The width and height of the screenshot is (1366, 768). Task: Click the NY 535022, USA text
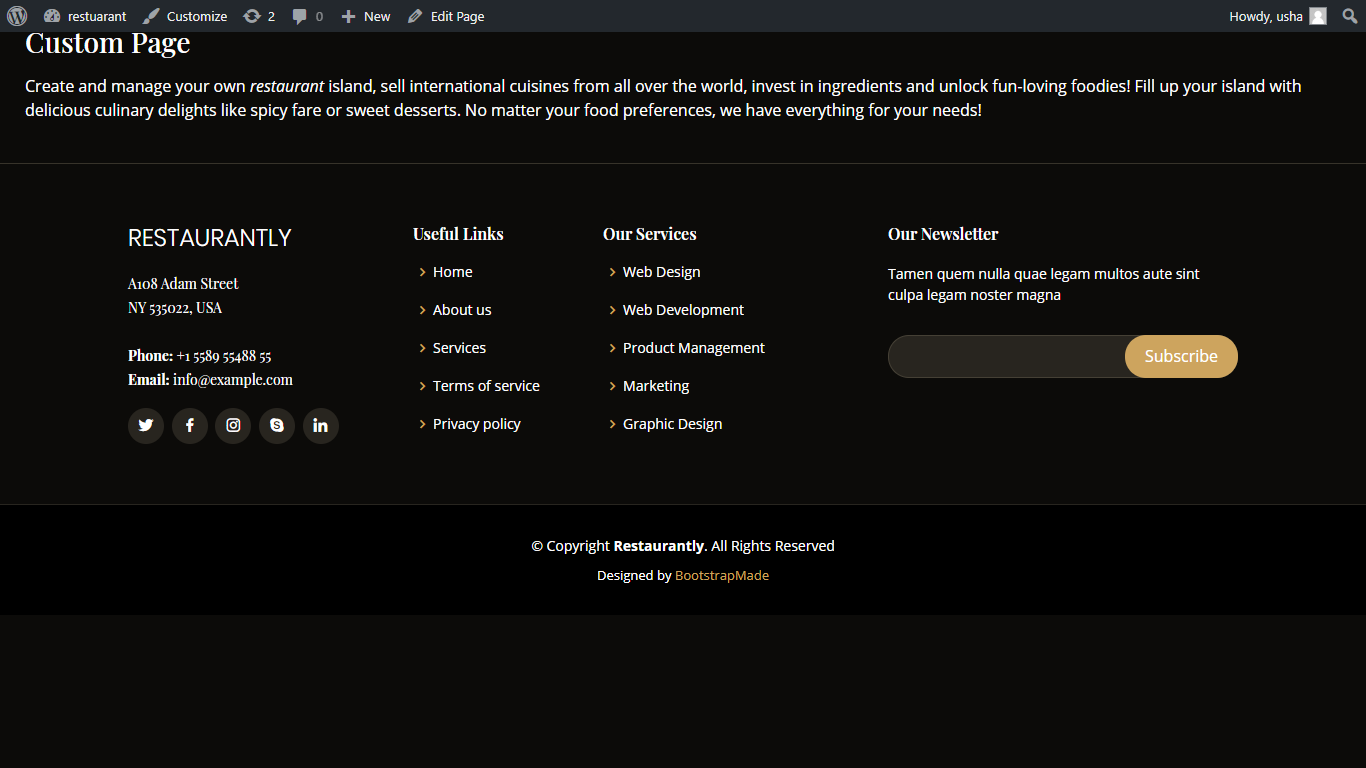[175, 308]
